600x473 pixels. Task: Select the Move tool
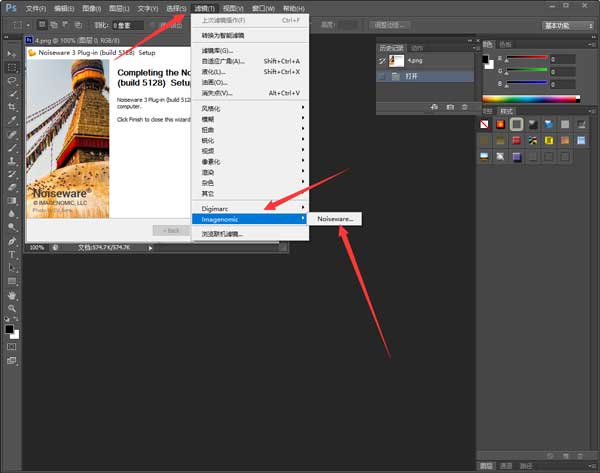tap(12, 54)
